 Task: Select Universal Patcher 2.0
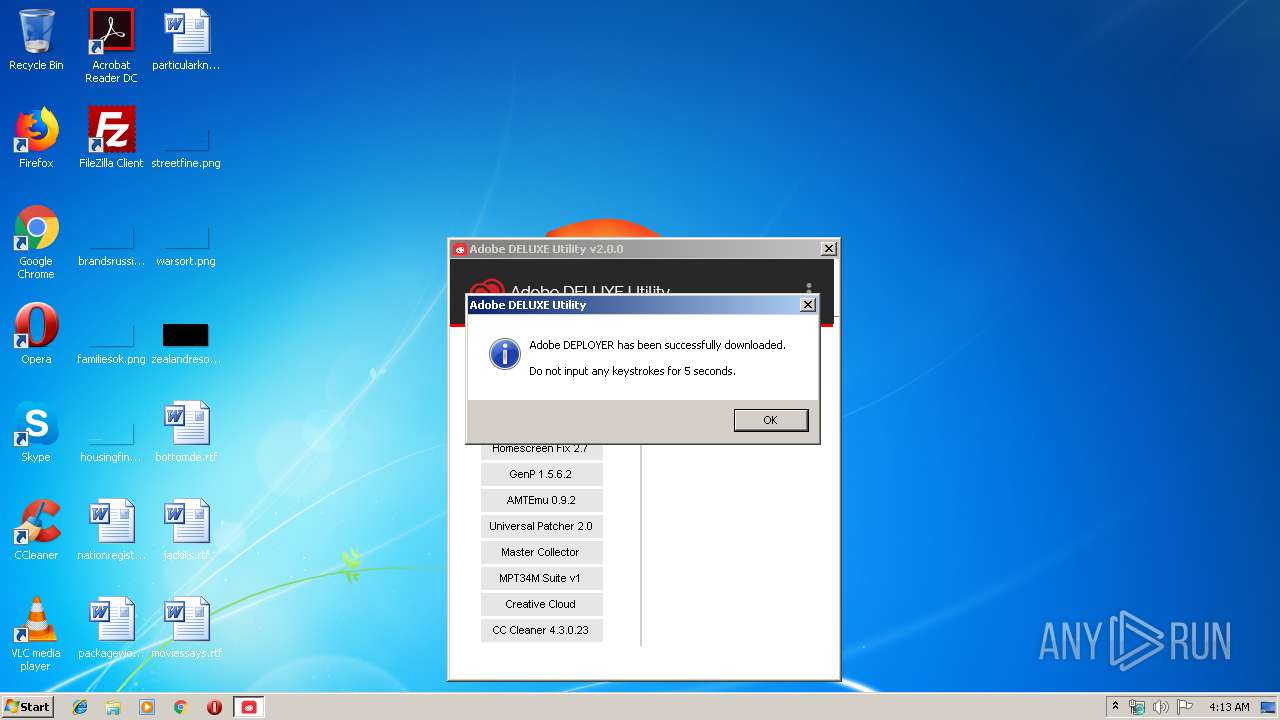(541, 526)
